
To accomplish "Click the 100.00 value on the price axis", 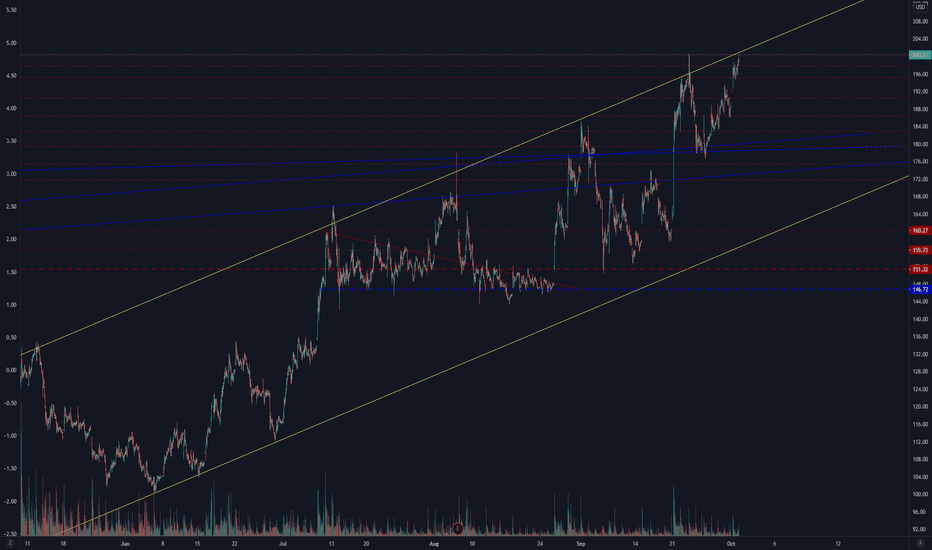I will (920, 494).
